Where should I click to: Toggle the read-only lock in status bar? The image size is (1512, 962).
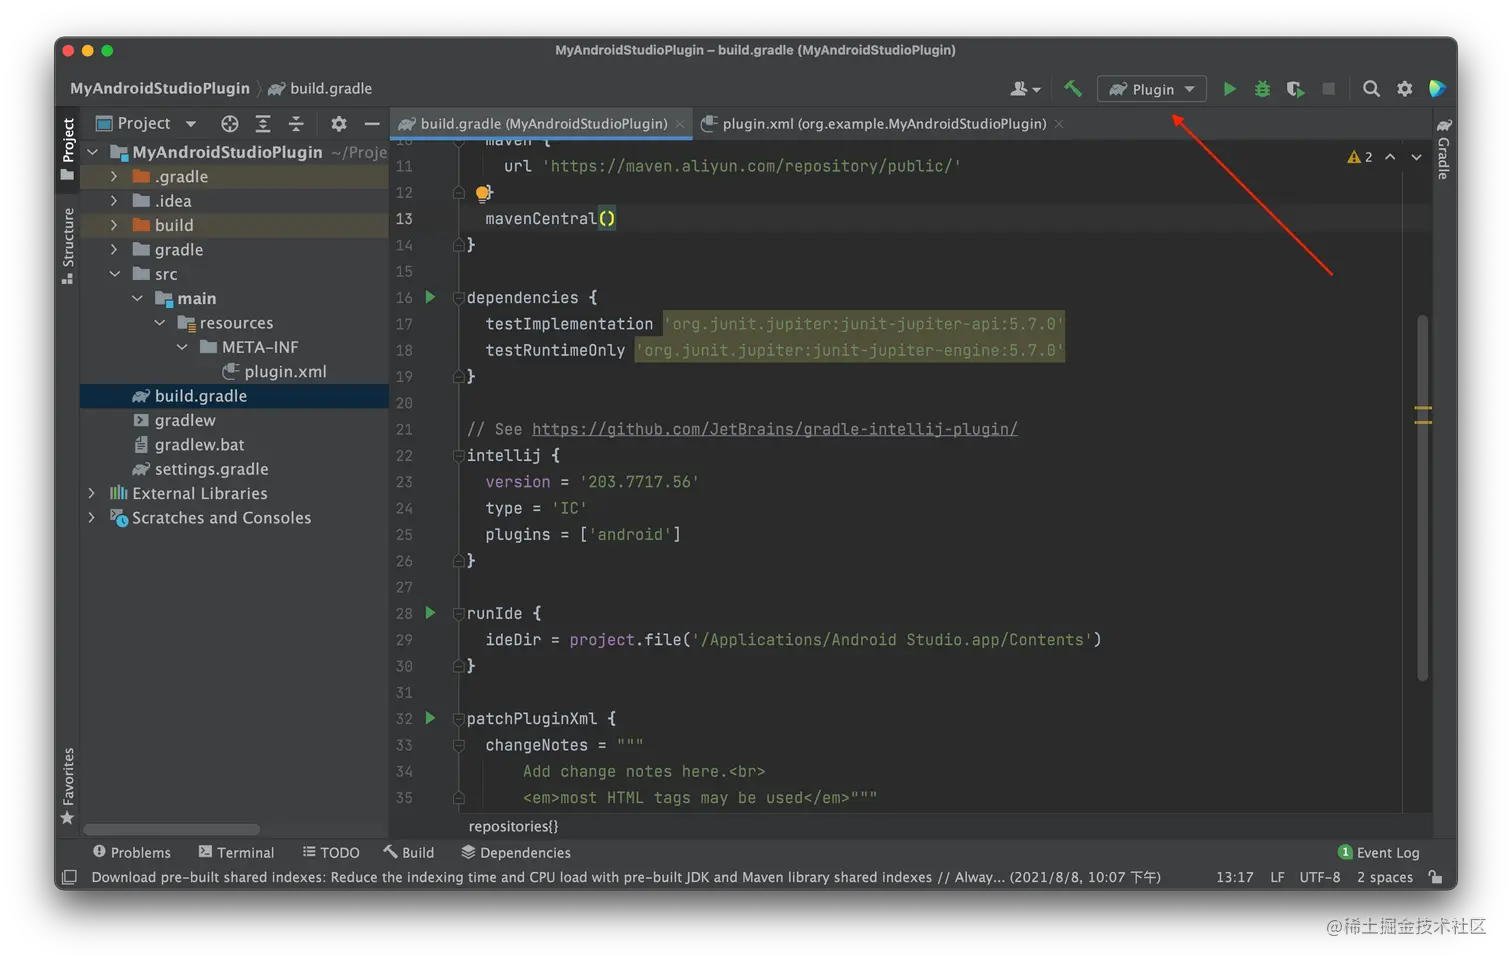tap(1435, 877)
